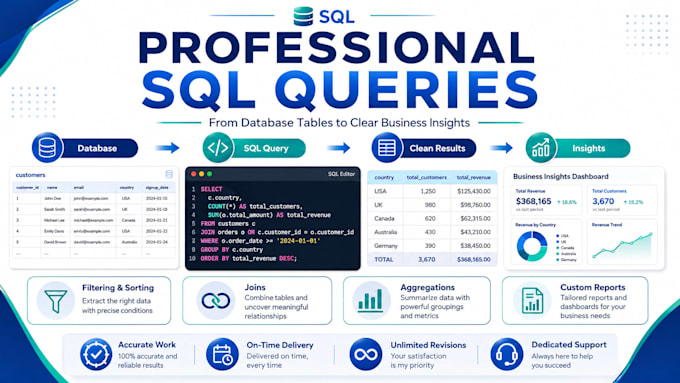The height and width of the screenshot is (383, 680).
Task: Click the USA legend entry in donut chart
Action: click(562, 236)
